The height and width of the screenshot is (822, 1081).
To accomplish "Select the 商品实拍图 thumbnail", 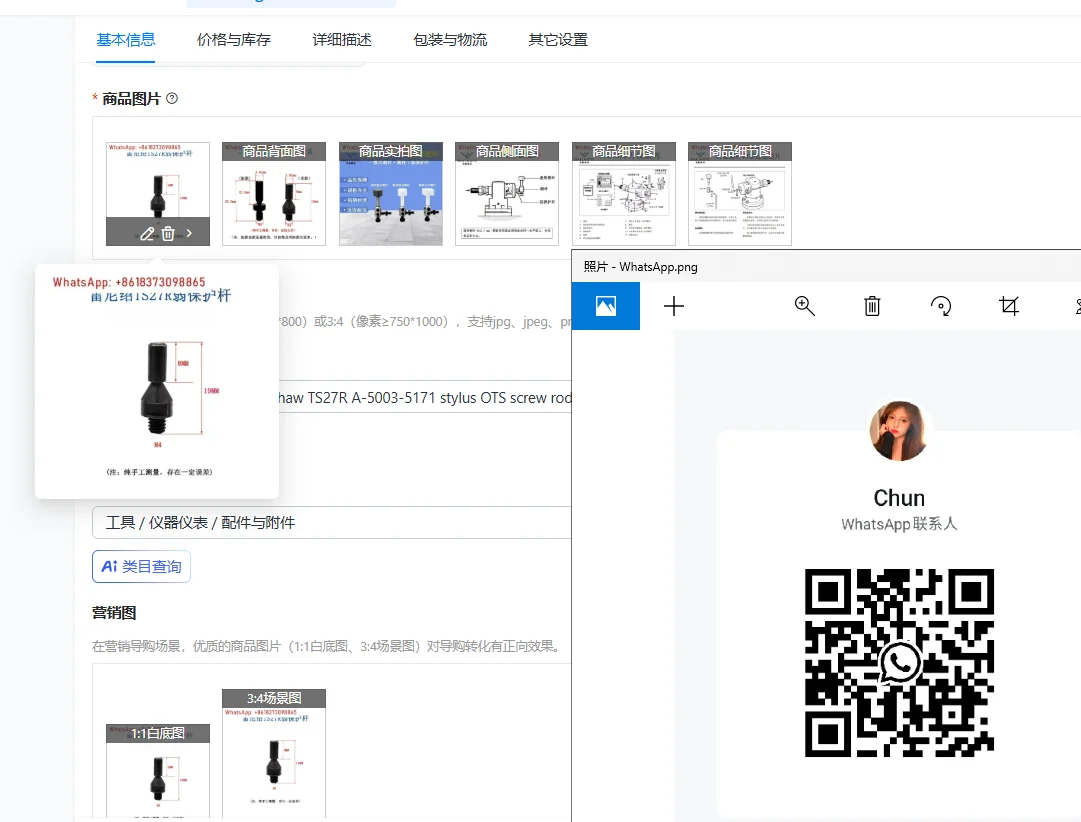I will tap(390, 194).
